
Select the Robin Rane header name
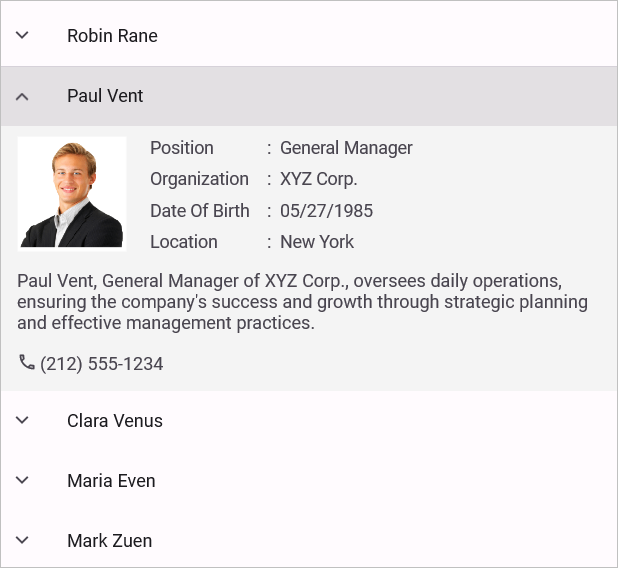click(112, 36)
